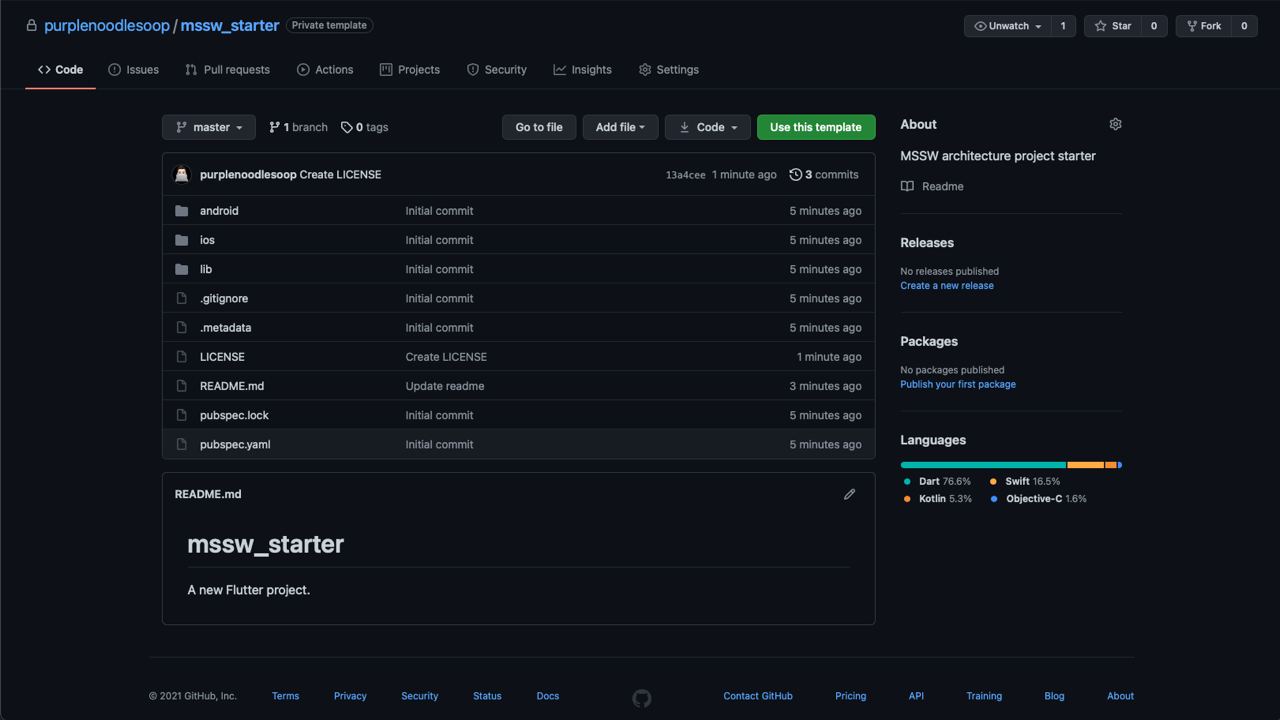Open the Update readme commit message
Viewport: 1280px width, 720px height.
click(x=445, y=386)
